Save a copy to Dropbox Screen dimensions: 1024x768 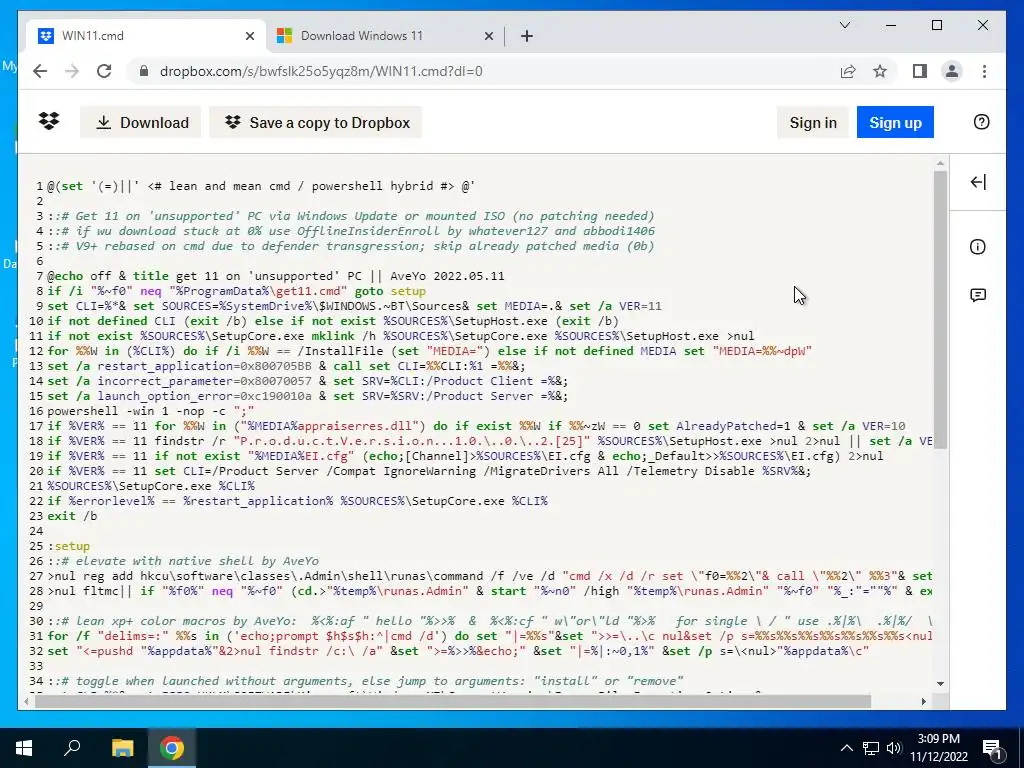[x=316, y=122]
